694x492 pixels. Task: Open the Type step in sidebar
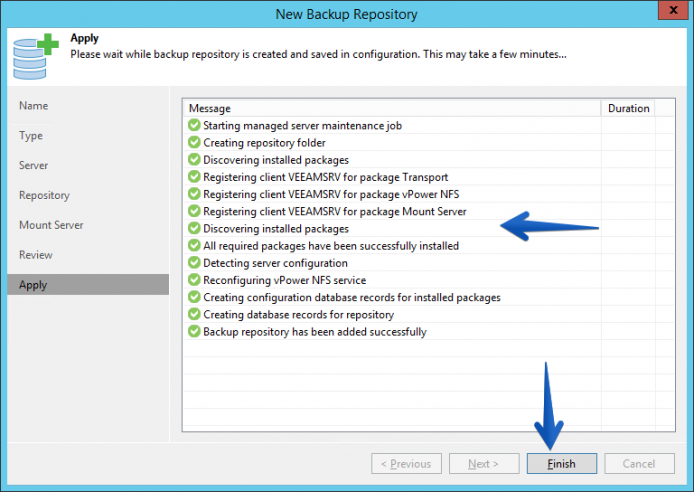[31, 136]
